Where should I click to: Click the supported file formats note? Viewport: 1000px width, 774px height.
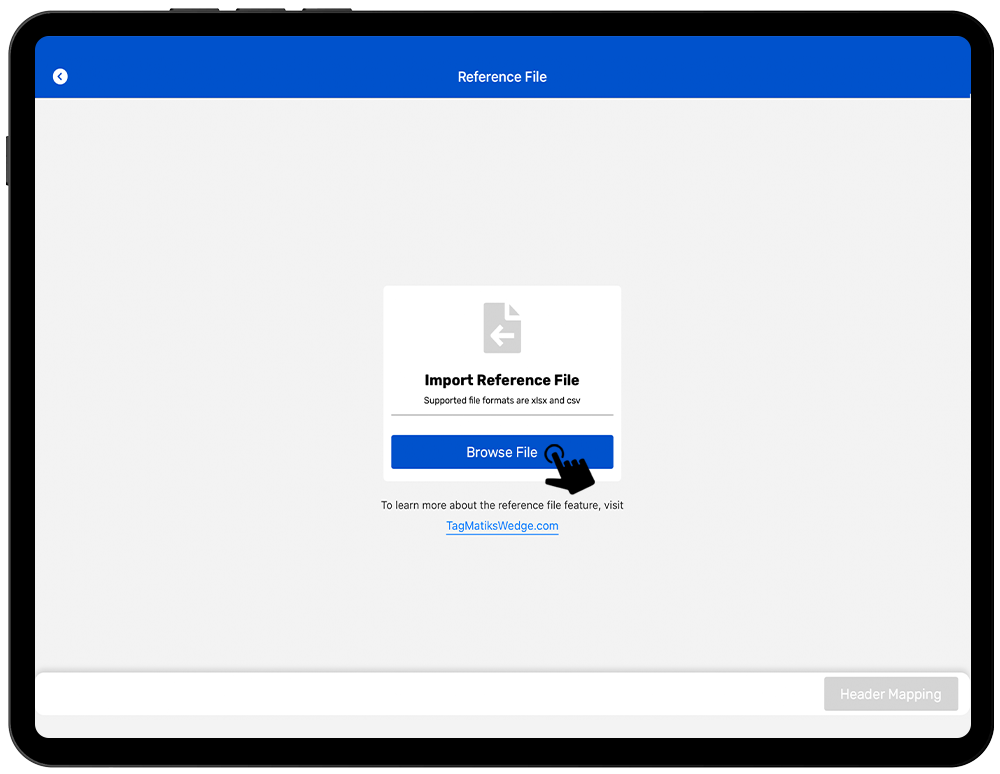tap(502, 401)
